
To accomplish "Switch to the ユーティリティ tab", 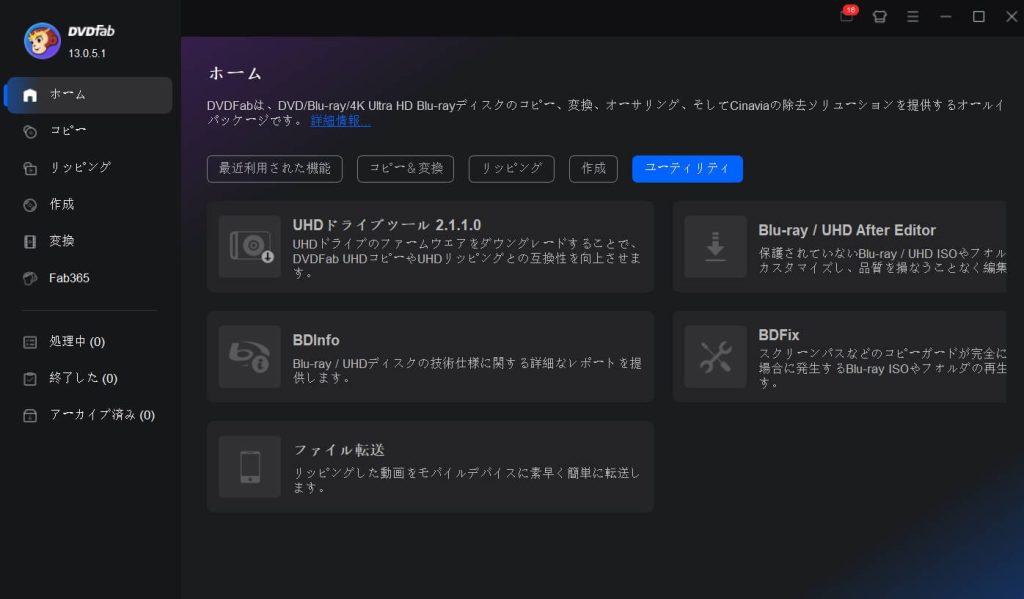I will coord(687,168).
